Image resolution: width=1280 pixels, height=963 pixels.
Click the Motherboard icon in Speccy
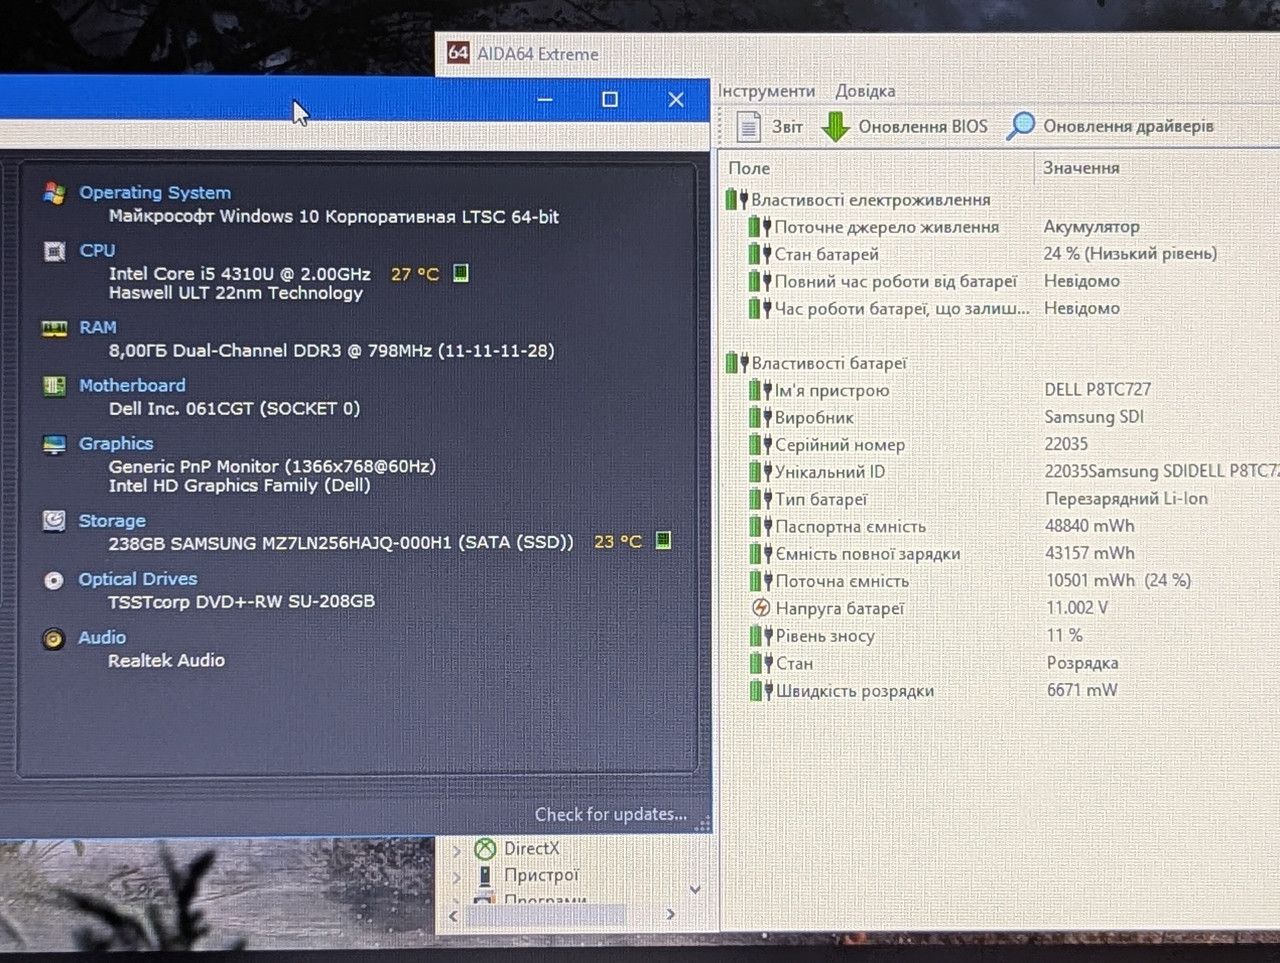54,386
